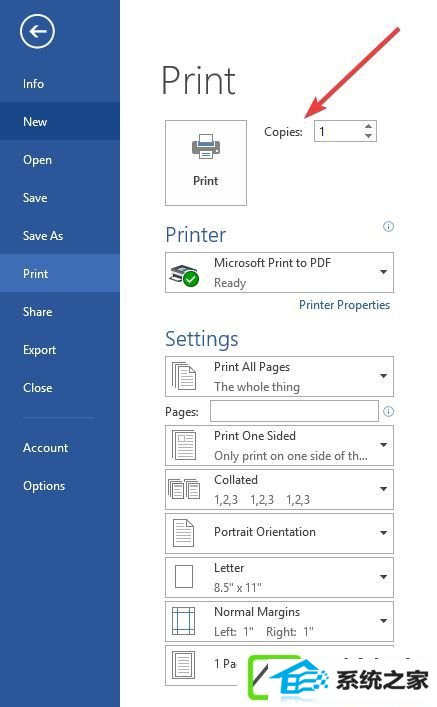Click inside the Pages input field

pos(294,411)
